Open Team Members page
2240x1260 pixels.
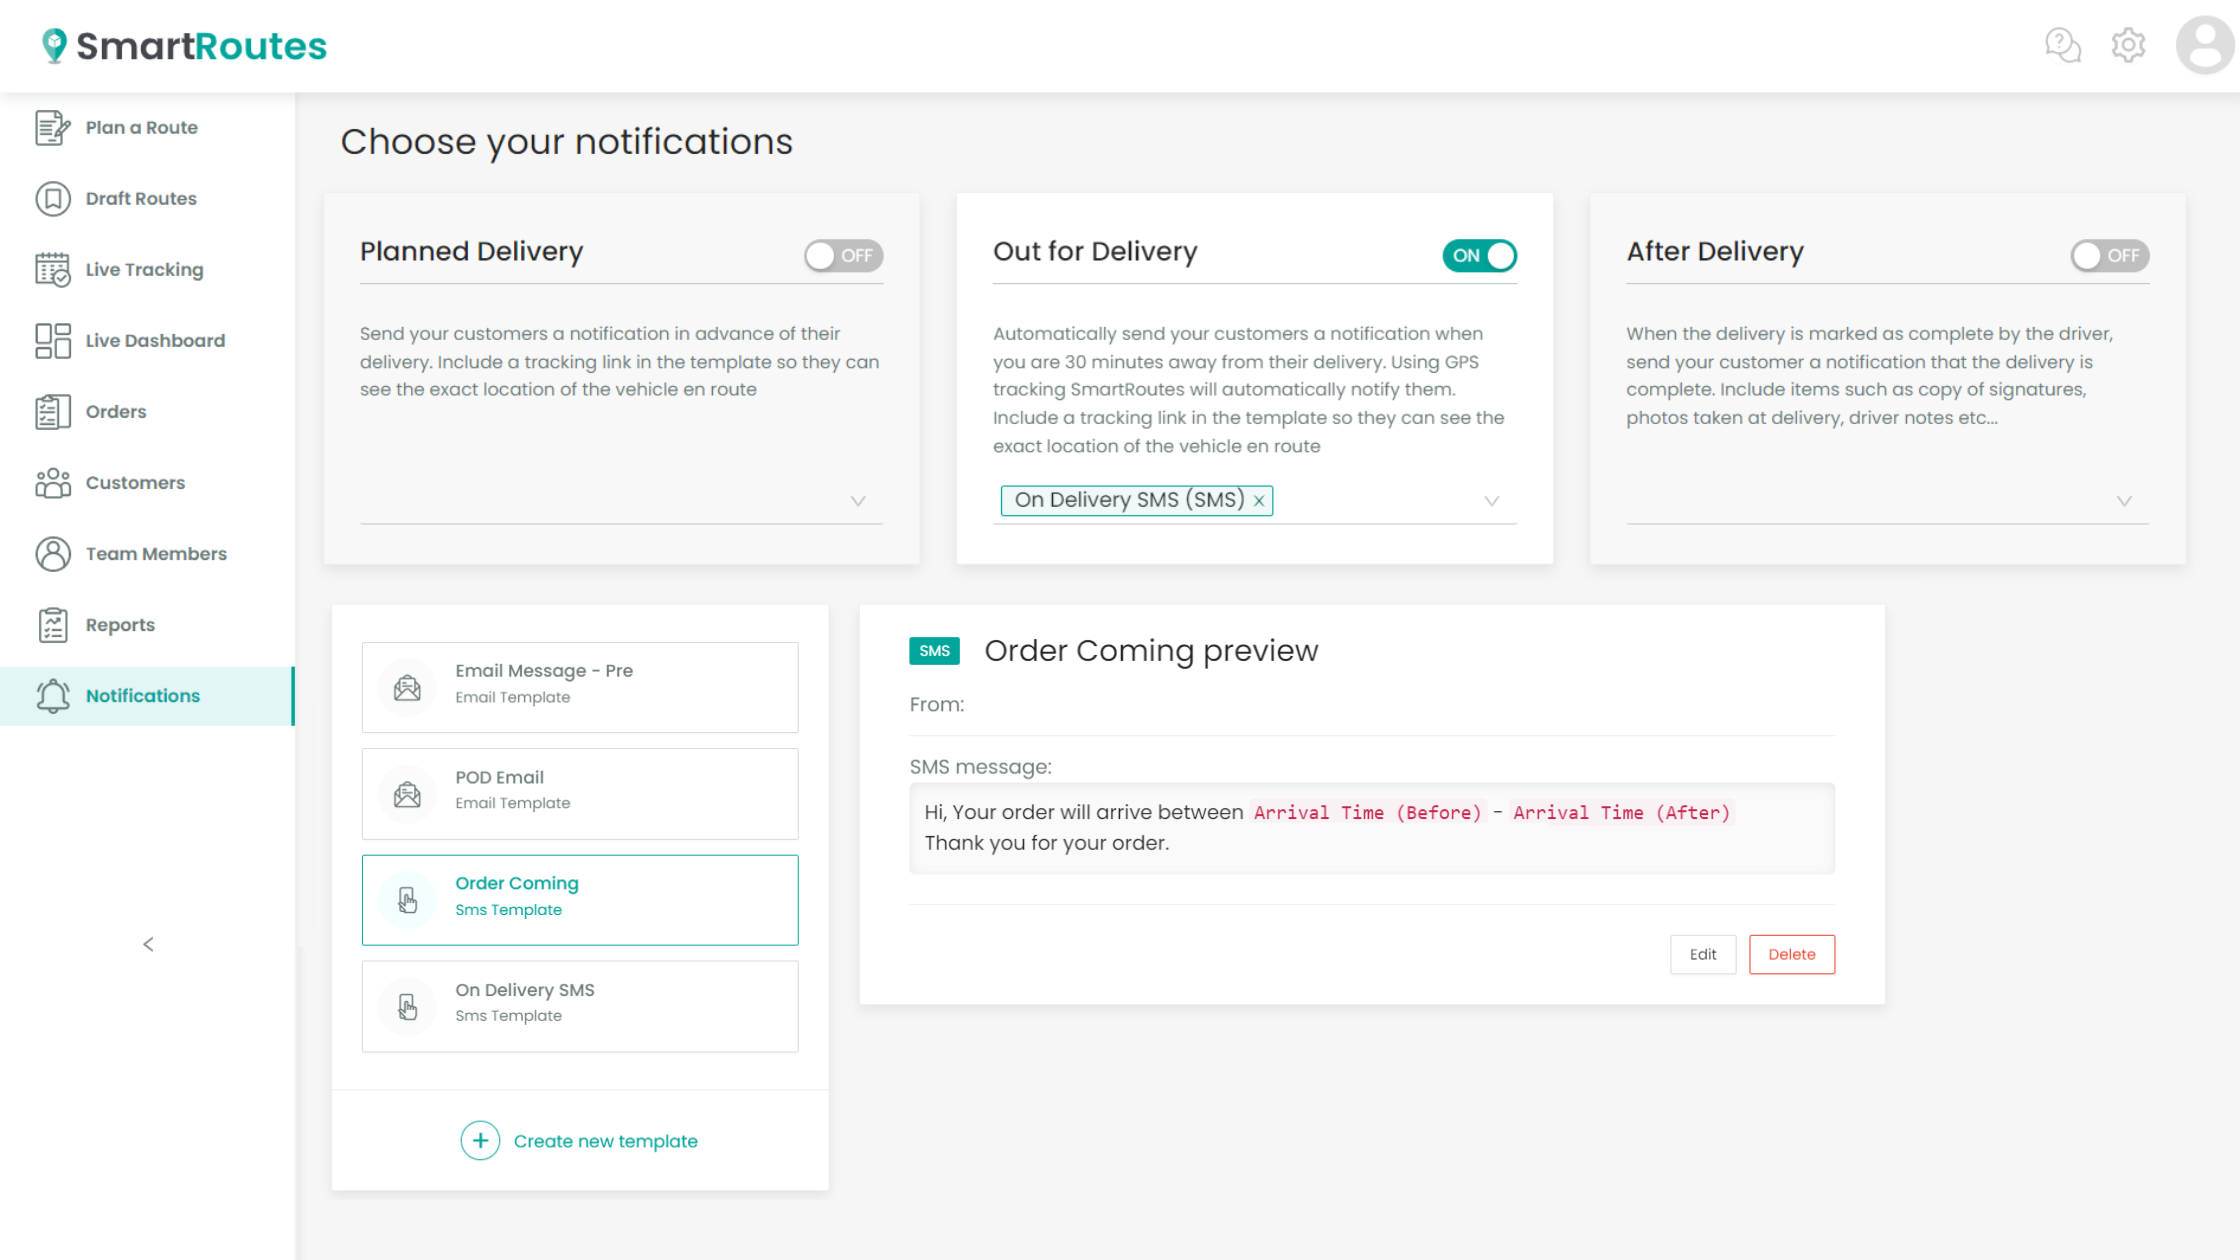[x=147, y=554]
